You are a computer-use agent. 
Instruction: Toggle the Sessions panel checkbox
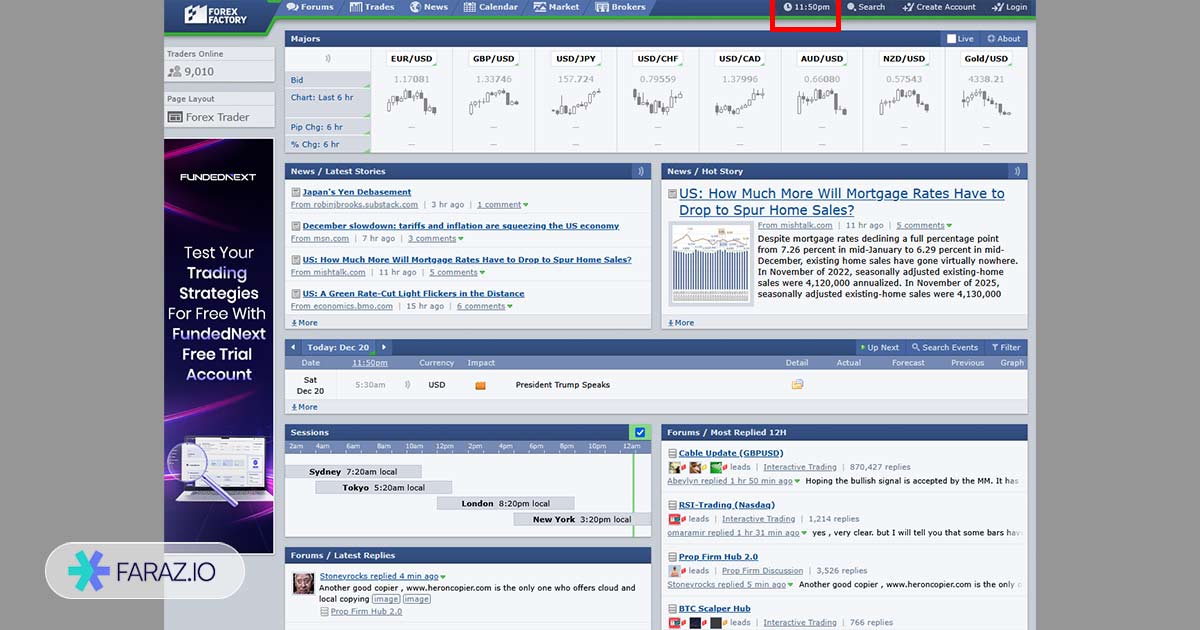pos(640,433)
